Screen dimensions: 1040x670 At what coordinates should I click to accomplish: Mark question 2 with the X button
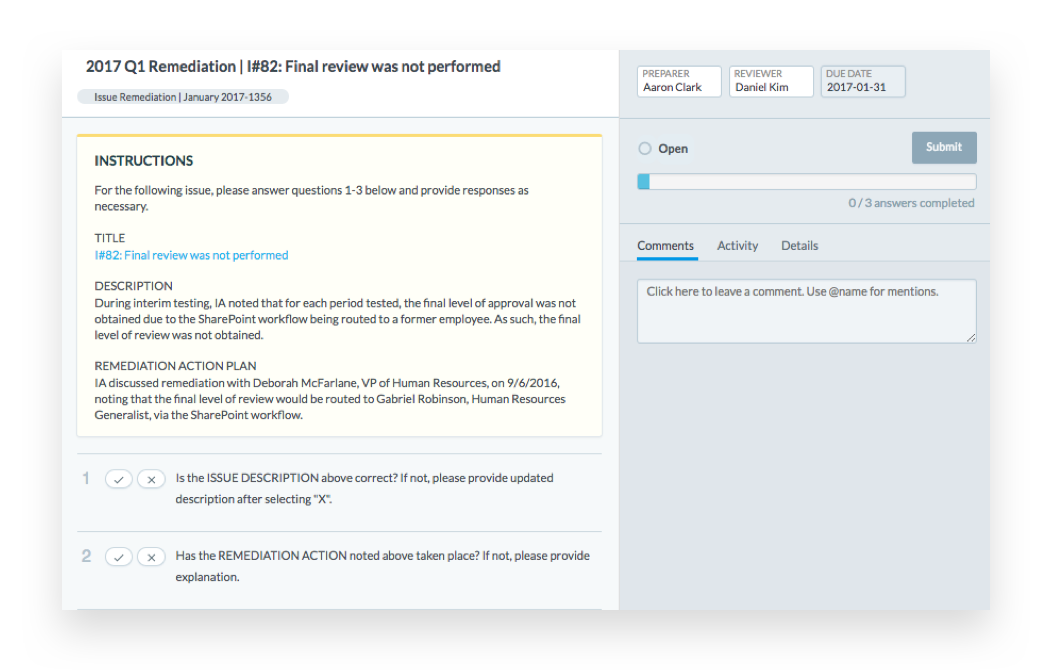[151, 557]
